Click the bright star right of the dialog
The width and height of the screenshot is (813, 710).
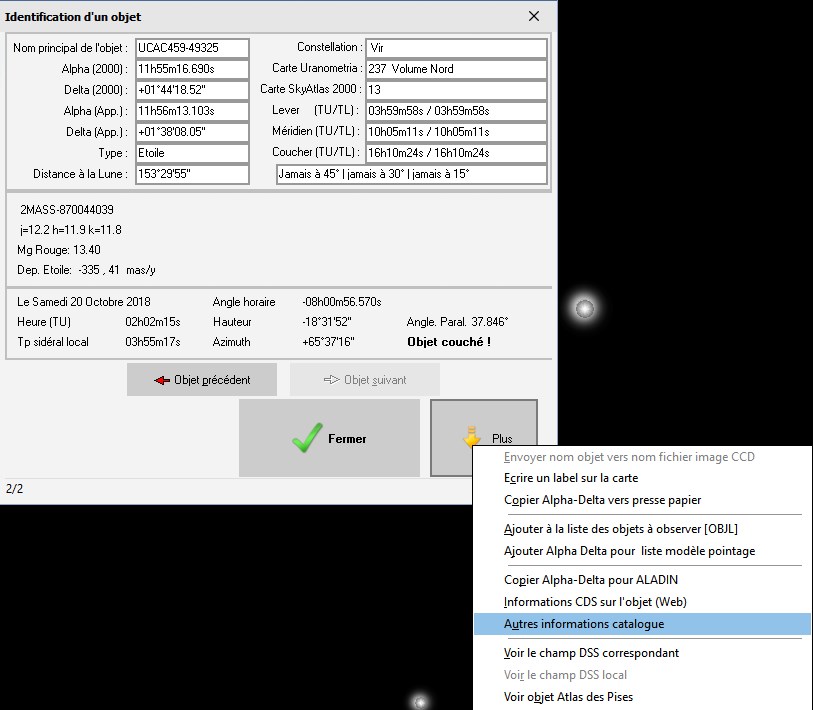point(584,308)
